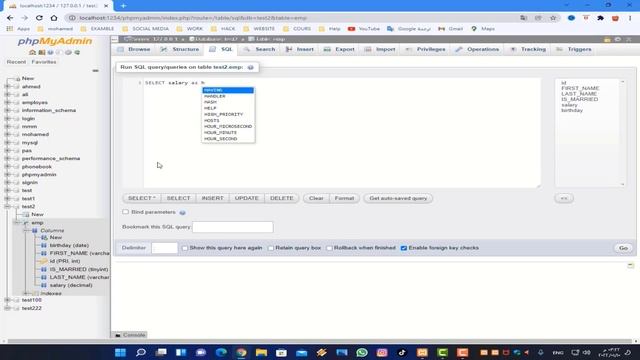Open Instagram from taskbar
Screen dimensions: 640x360
pos(382,352)
